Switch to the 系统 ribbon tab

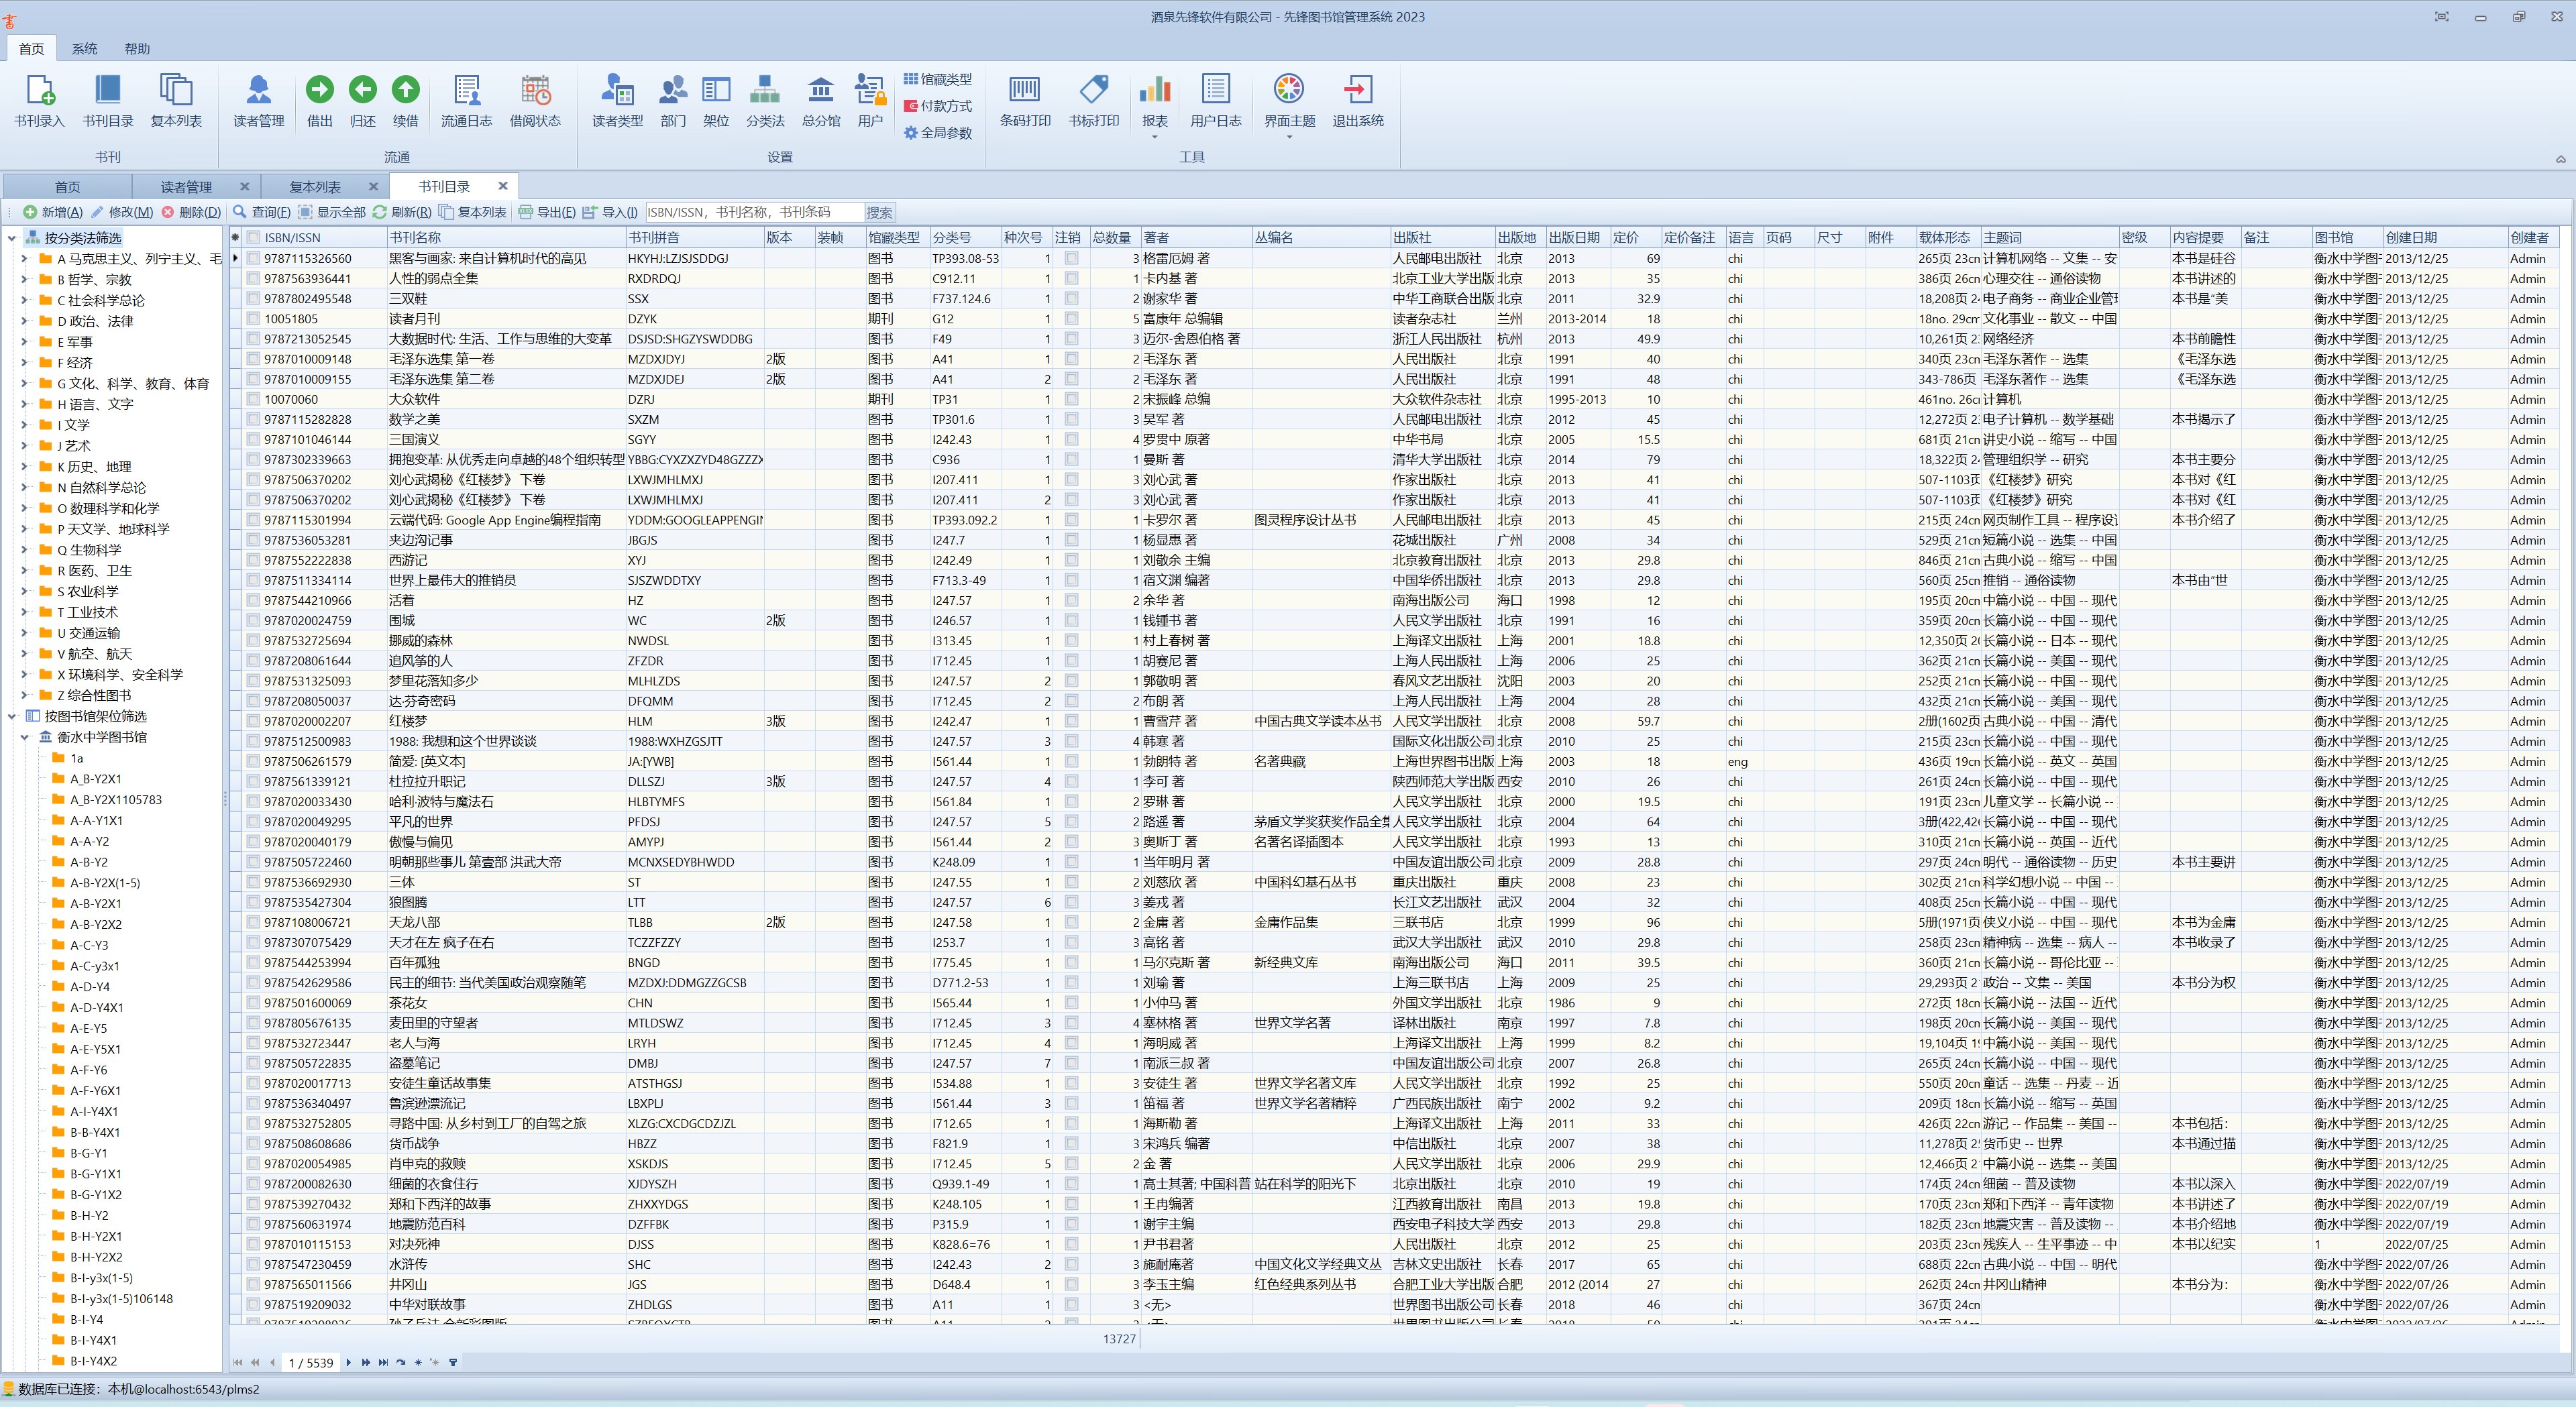coord(85,49)
